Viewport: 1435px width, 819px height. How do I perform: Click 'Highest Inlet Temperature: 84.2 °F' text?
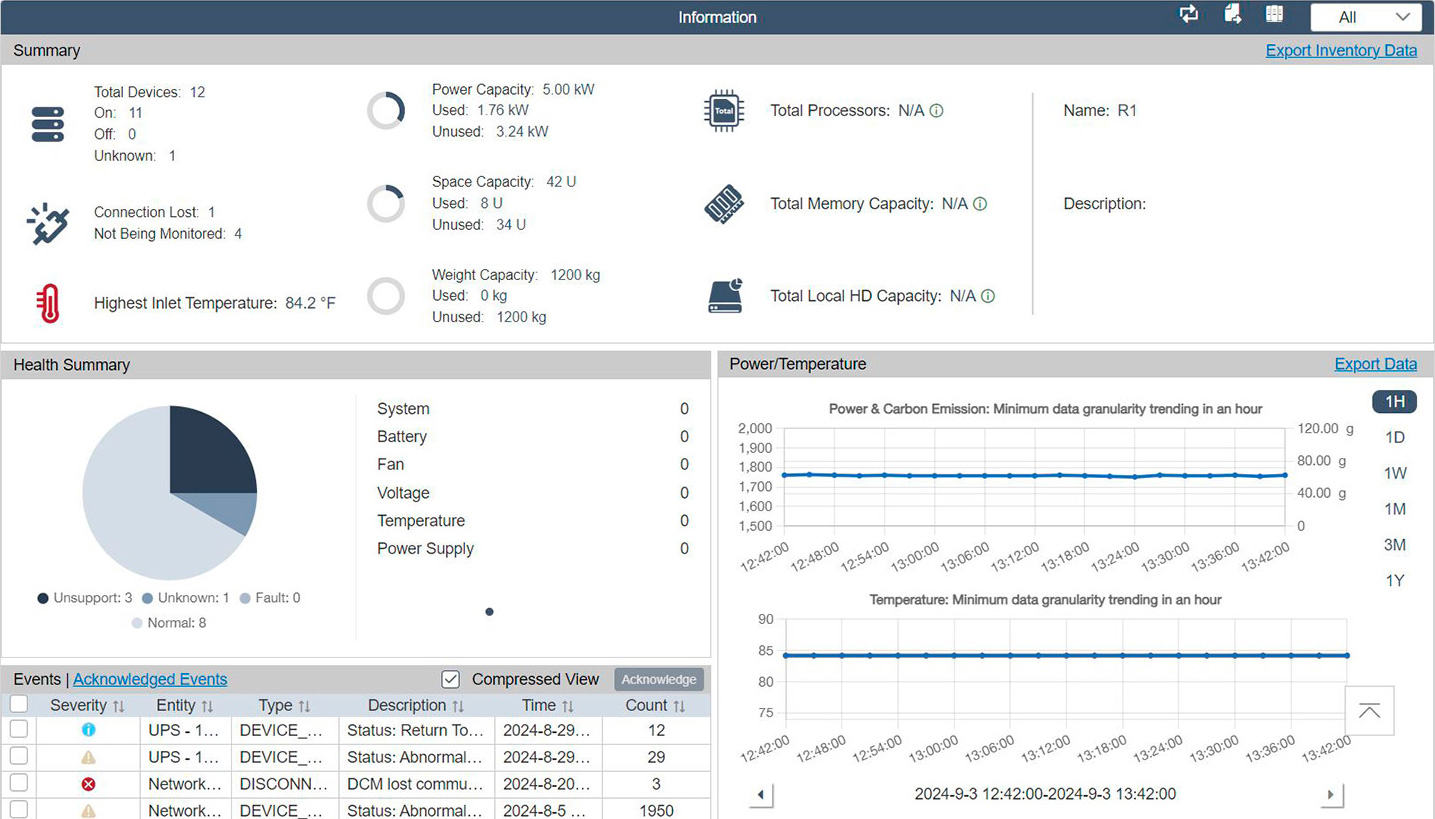coord(215,303)
